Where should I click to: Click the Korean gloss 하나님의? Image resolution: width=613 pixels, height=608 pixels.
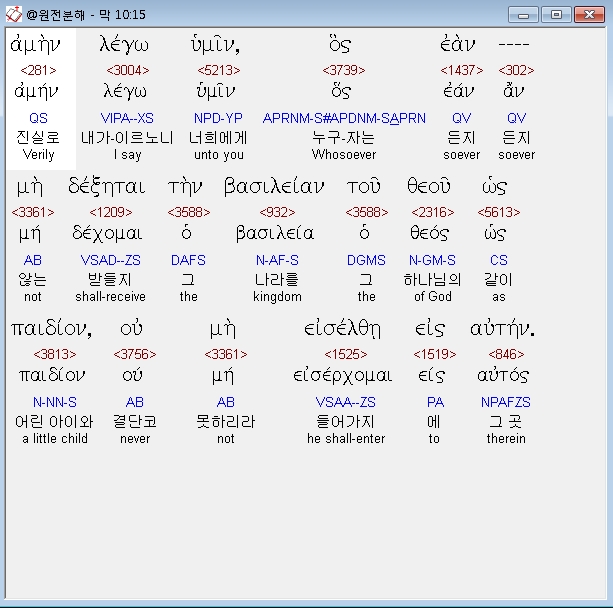tap(432, 280)
